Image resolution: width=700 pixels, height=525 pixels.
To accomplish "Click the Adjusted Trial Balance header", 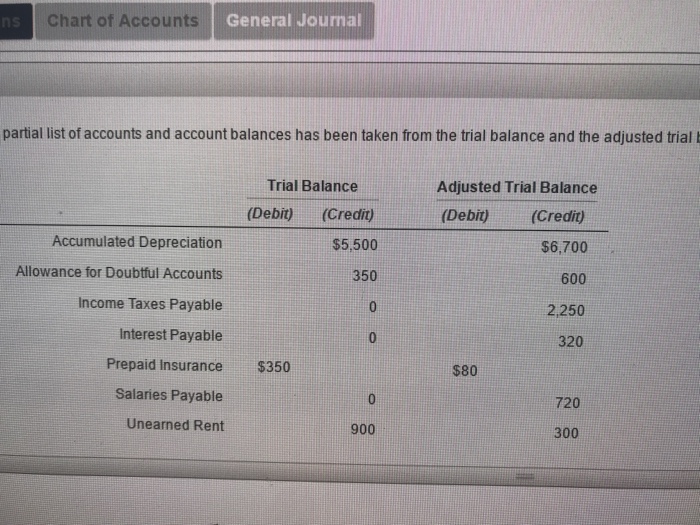I will coord(517,187).
